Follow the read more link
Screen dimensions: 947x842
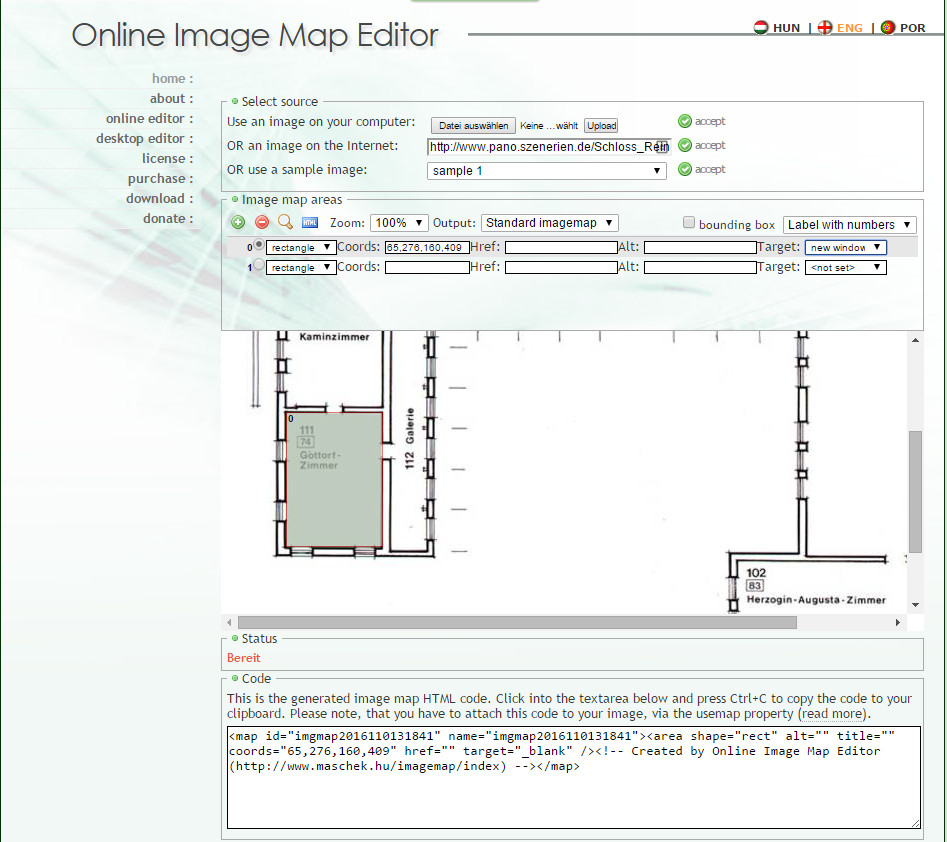point(833,714)
